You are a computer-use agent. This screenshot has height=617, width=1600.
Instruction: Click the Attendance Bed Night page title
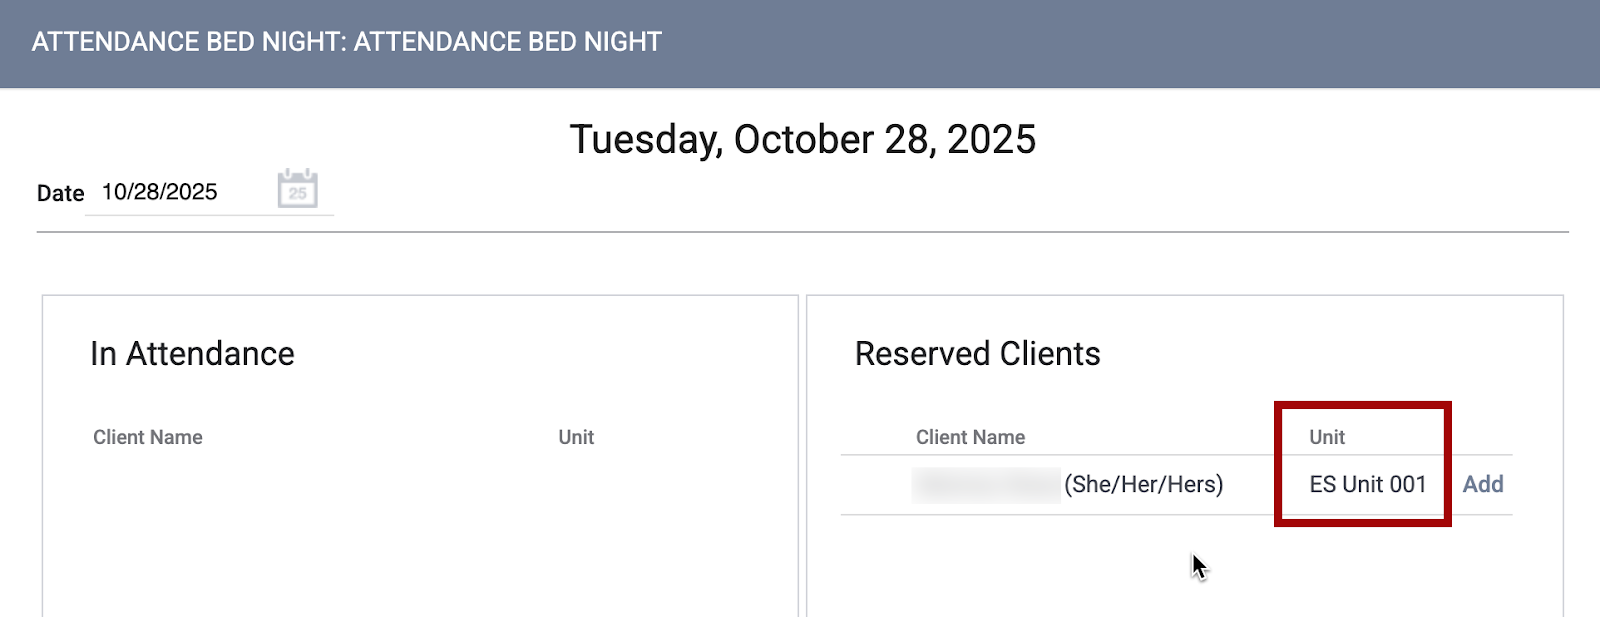346,42
